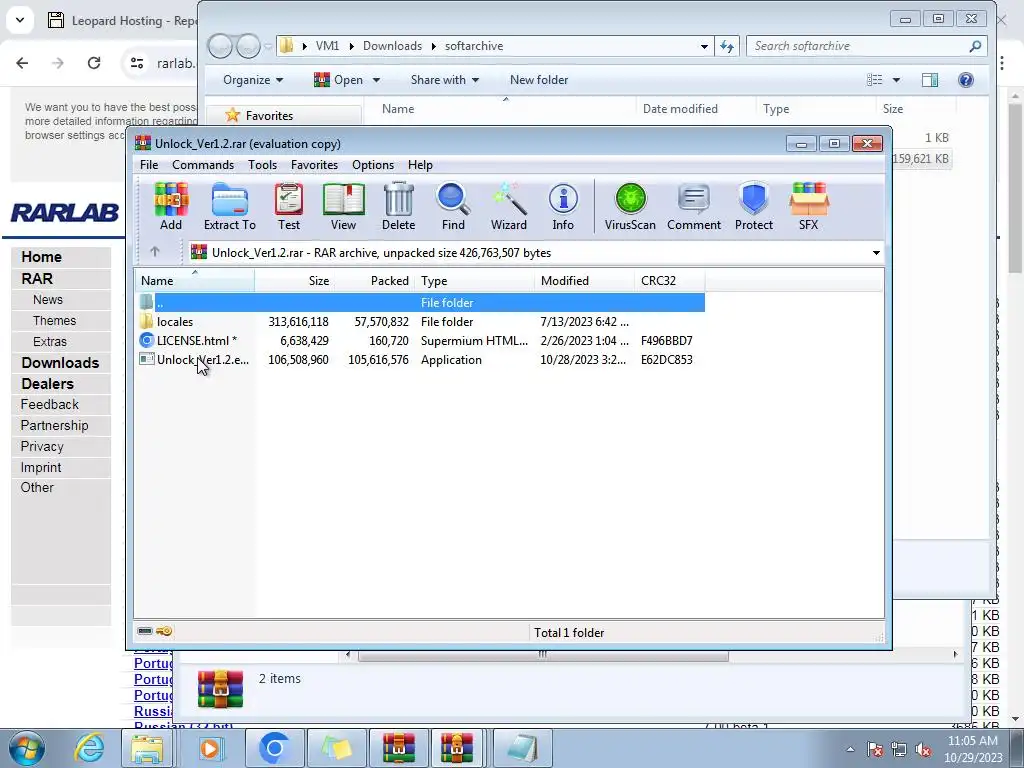Click the Find magnifier icon
The width and height of the screenshot is (1024, 768).
click(x=453, y=207)
